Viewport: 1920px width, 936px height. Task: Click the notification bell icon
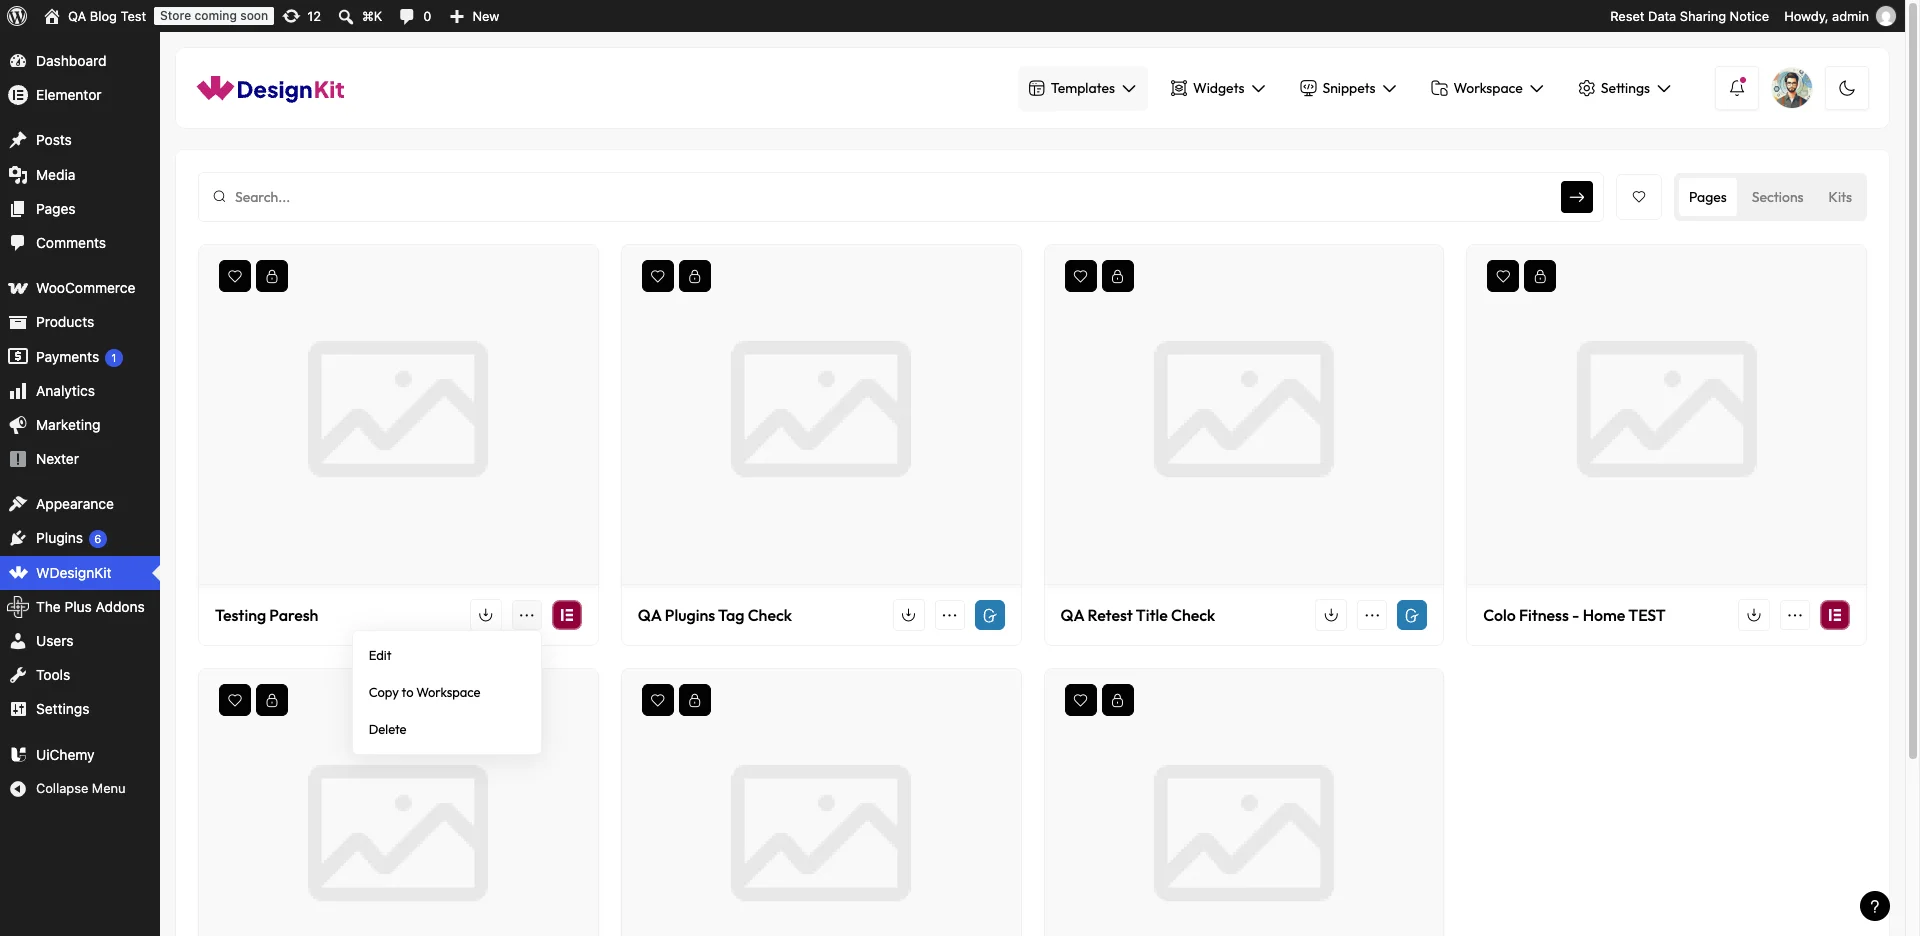(1737, 88)
